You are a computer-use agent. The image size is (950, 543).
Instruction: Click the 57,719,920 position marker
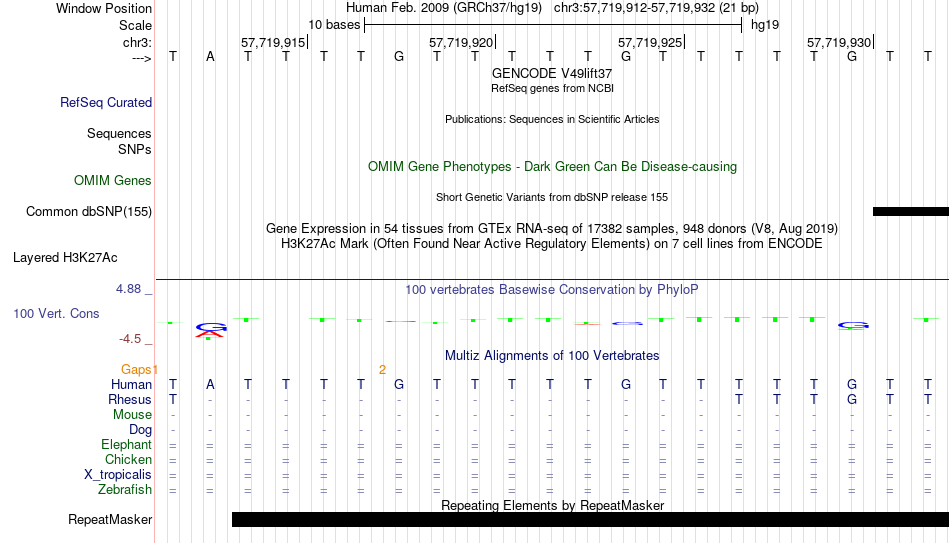pos(461,42)
